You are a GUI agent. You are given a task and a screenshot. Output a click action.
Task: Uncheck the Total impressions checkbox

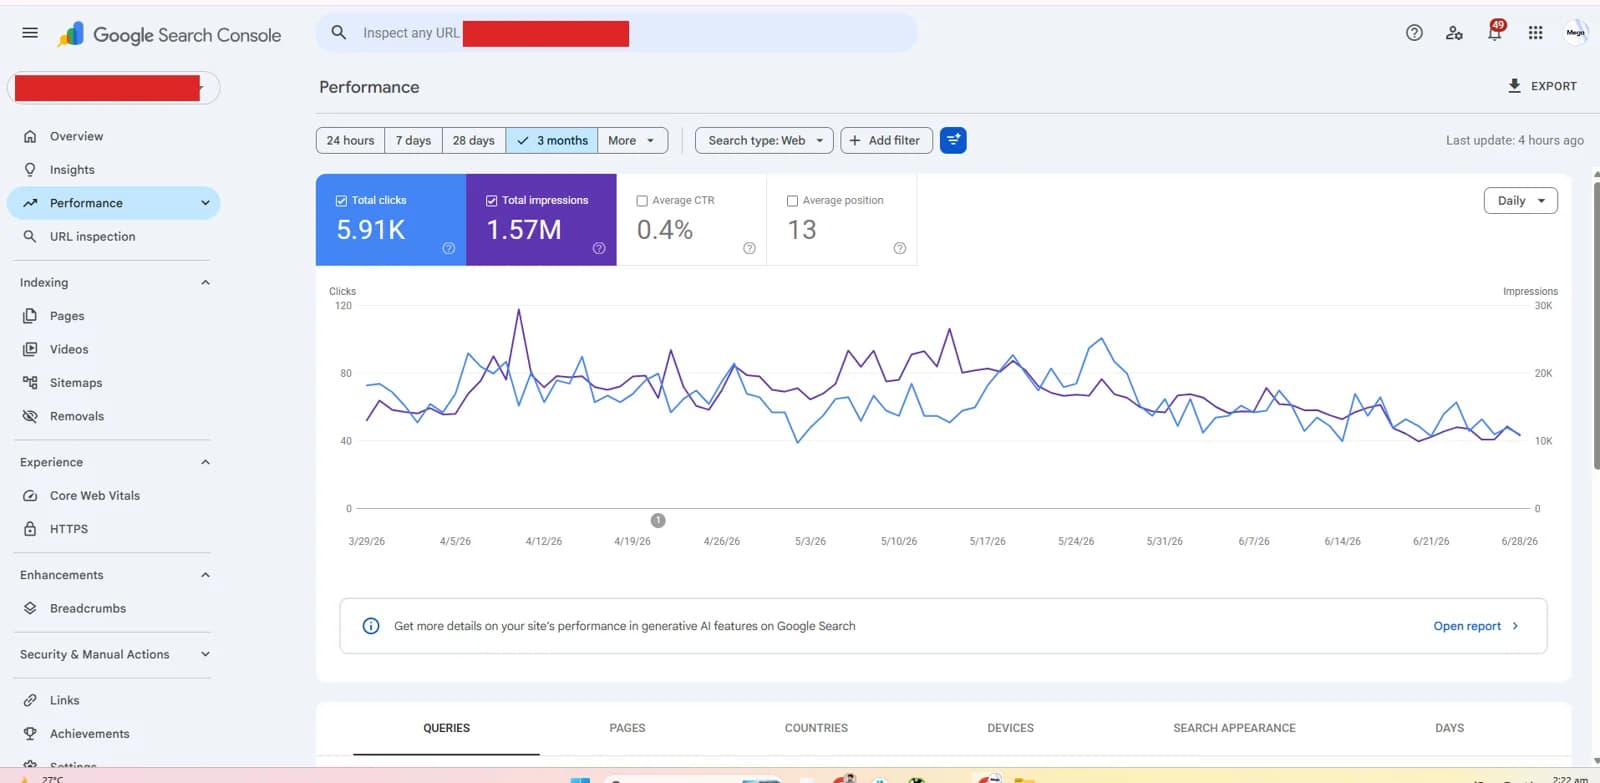click(492, 201)
